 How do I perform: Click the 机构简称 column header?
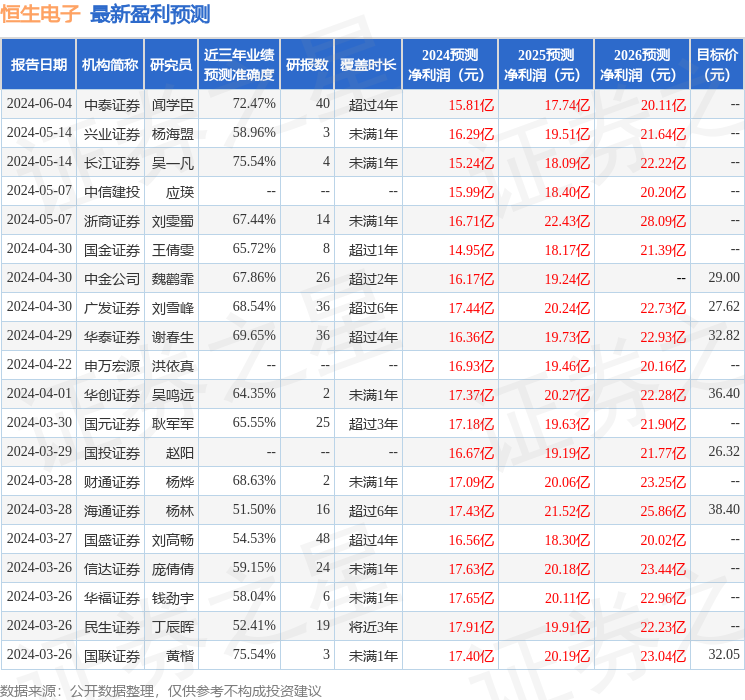pyautogui.click(x=110, y=65)
